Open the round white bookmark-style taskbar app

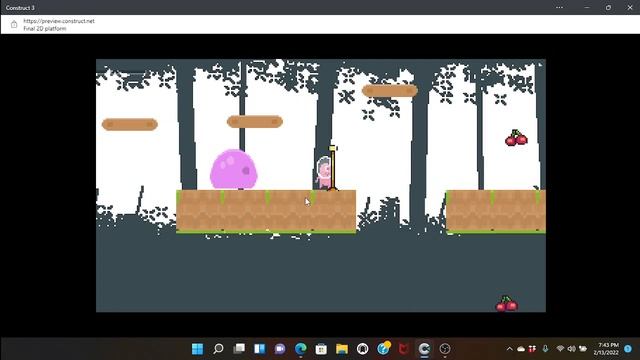click(x=362, y=349)
